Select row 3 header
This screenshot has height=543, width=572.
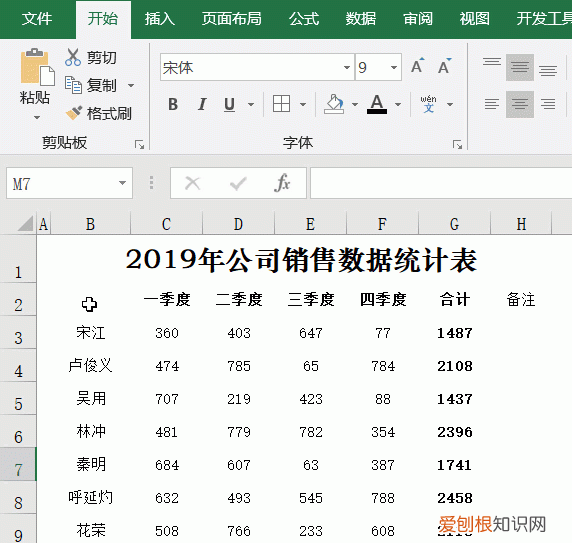click(18, 332)
